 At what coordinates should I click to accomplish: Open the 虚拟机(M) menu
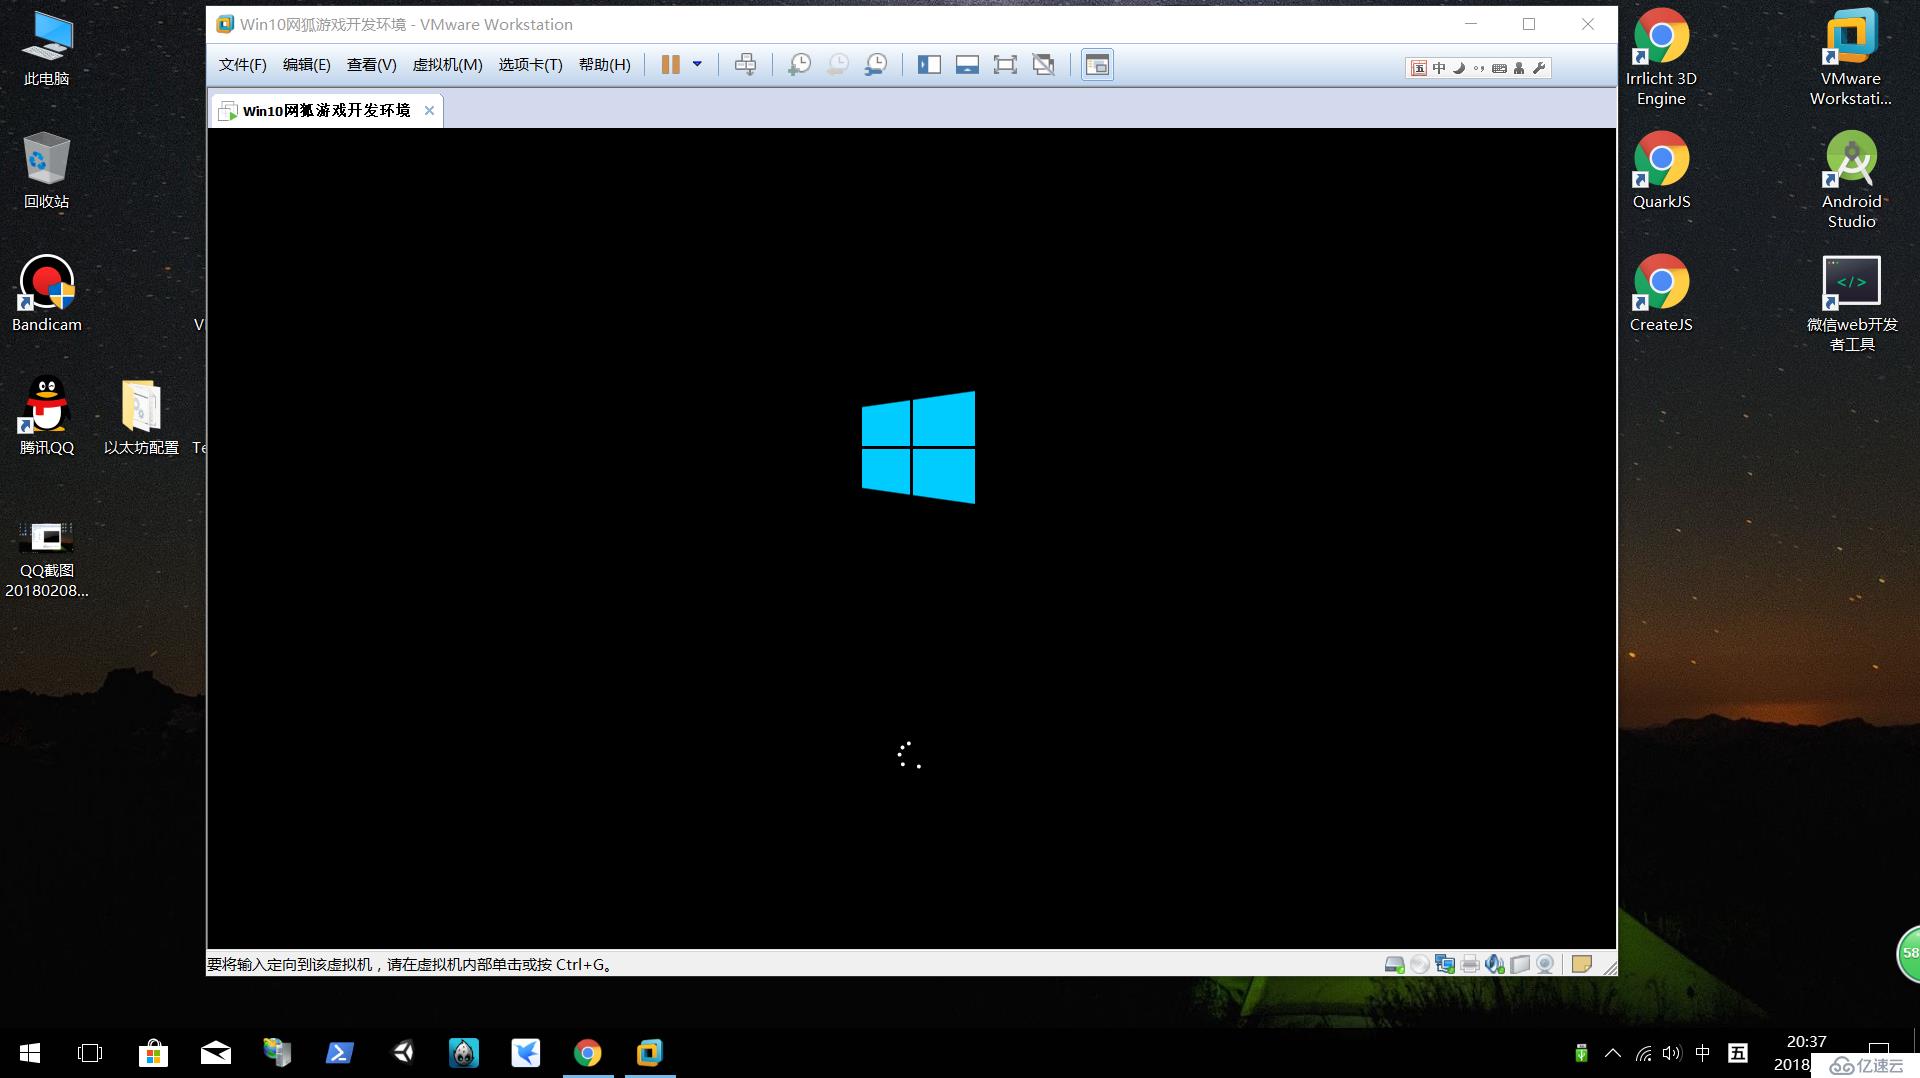(x=447, y=65)
